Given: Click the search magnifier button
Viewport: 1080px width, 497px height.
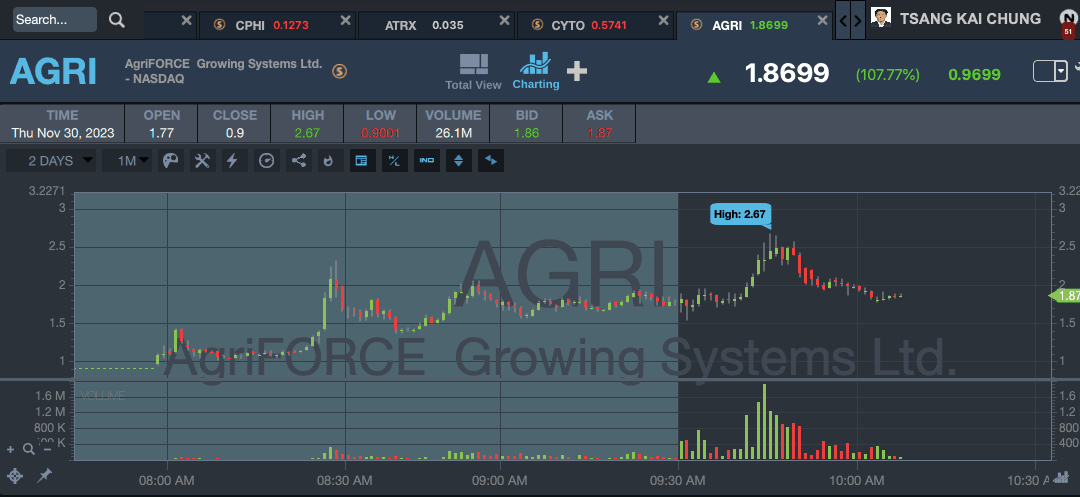Looking at the screenshot, I should pos(116,20).
